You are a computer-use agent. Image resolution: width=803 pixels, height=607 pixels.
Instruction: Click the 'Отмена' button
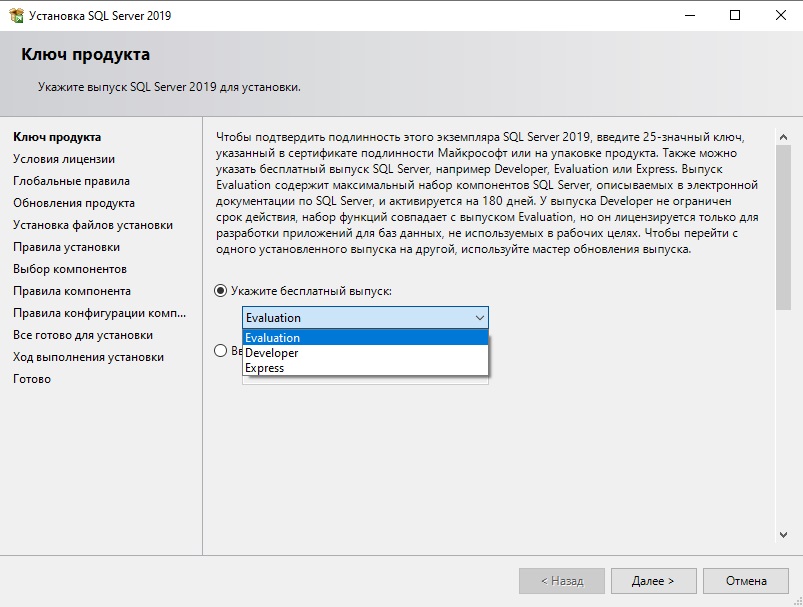[746, 581]
